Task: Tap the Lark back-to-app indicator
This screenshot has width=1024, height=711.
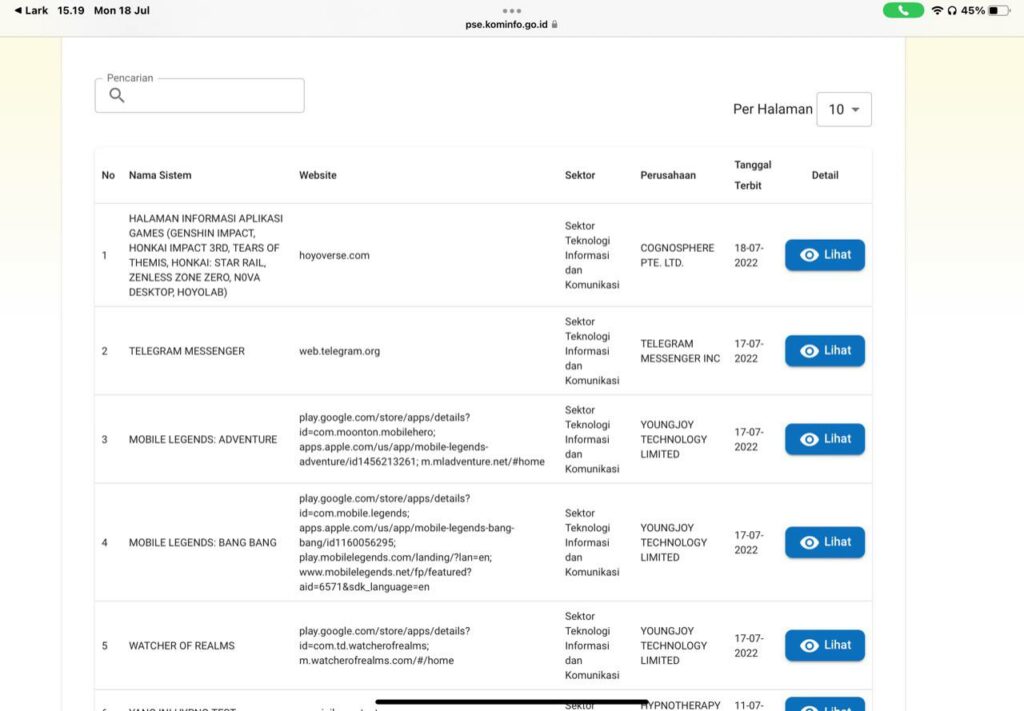Action: point(31,10)
